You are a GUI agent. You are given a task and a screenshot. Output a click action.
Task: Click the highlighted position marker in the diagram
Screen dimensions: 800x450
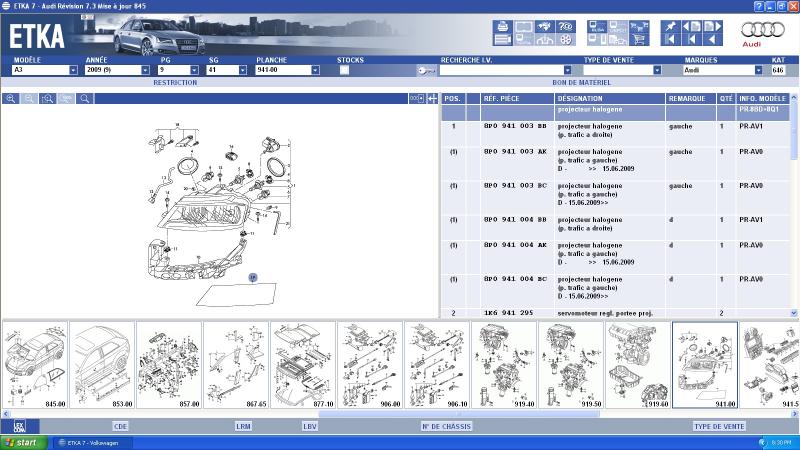(253, 278)
